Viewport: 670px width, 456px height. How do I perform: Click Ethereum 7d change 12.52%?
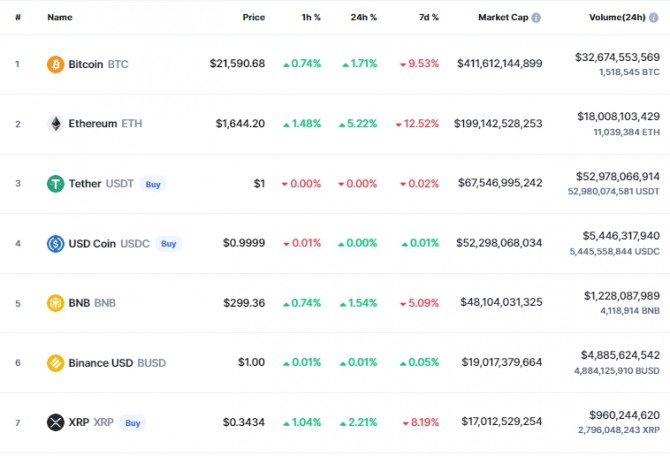pos(417,124)
